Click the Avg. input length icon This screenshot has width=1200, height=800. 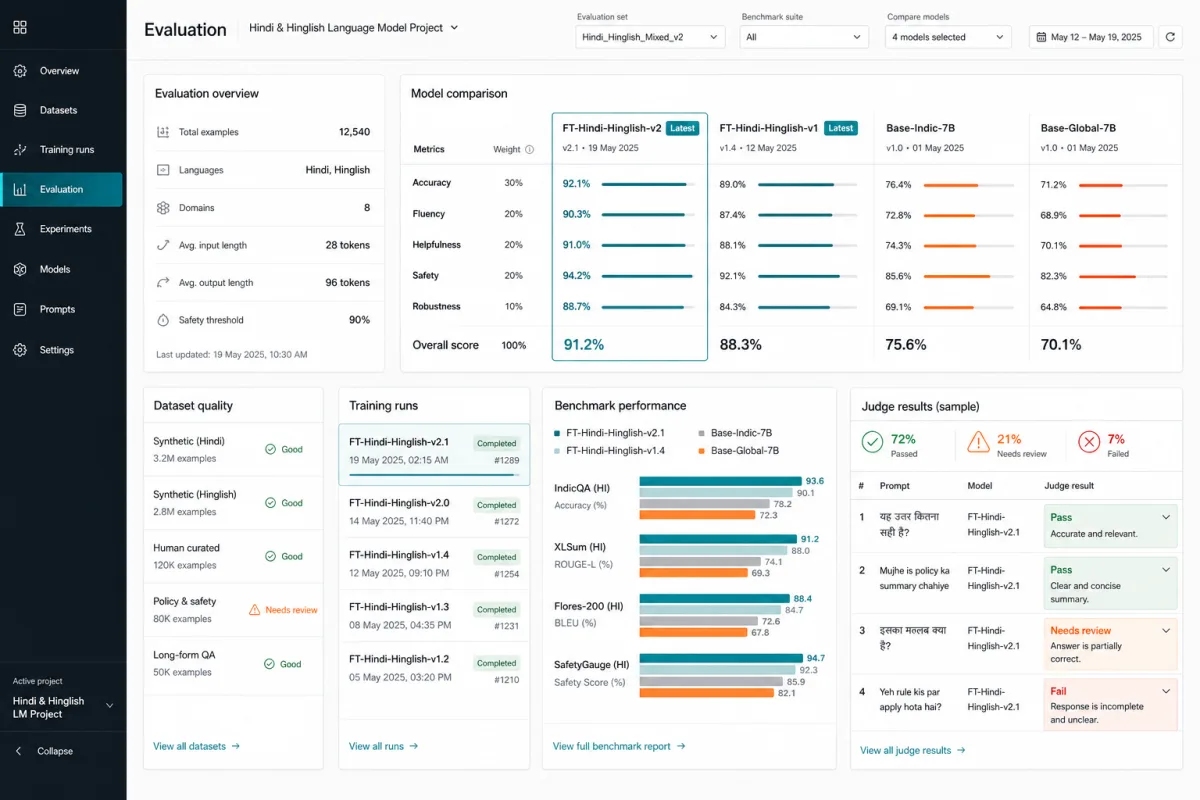pyautogui.click(x=163, y=245)
